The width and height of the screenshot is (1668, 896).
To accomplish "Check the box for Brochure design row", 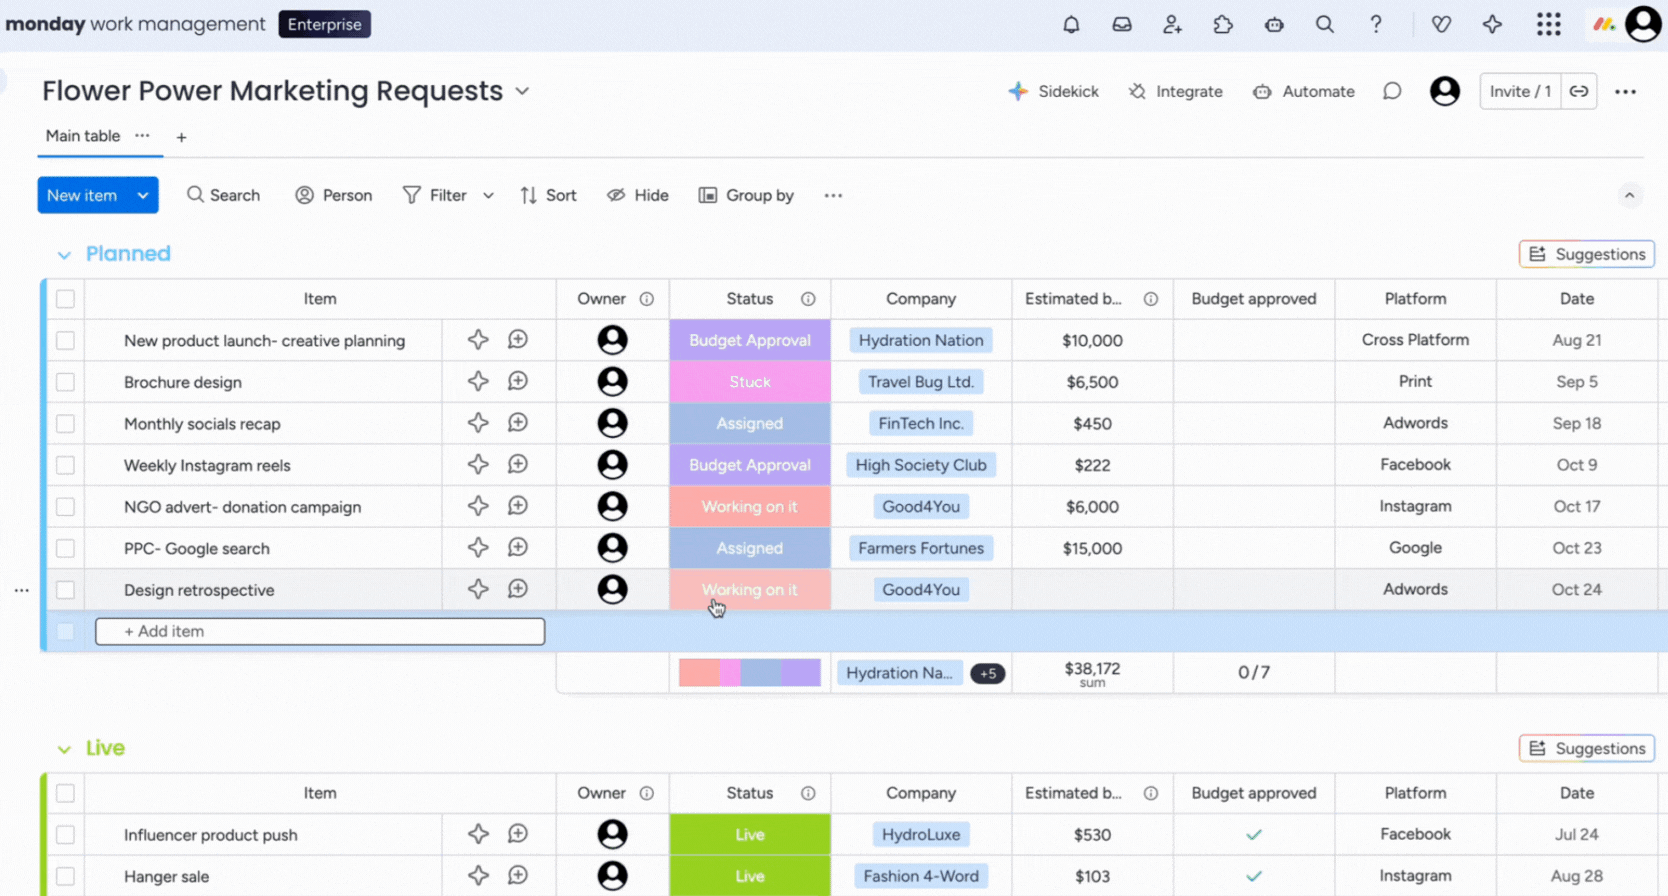I will (65, 382).
